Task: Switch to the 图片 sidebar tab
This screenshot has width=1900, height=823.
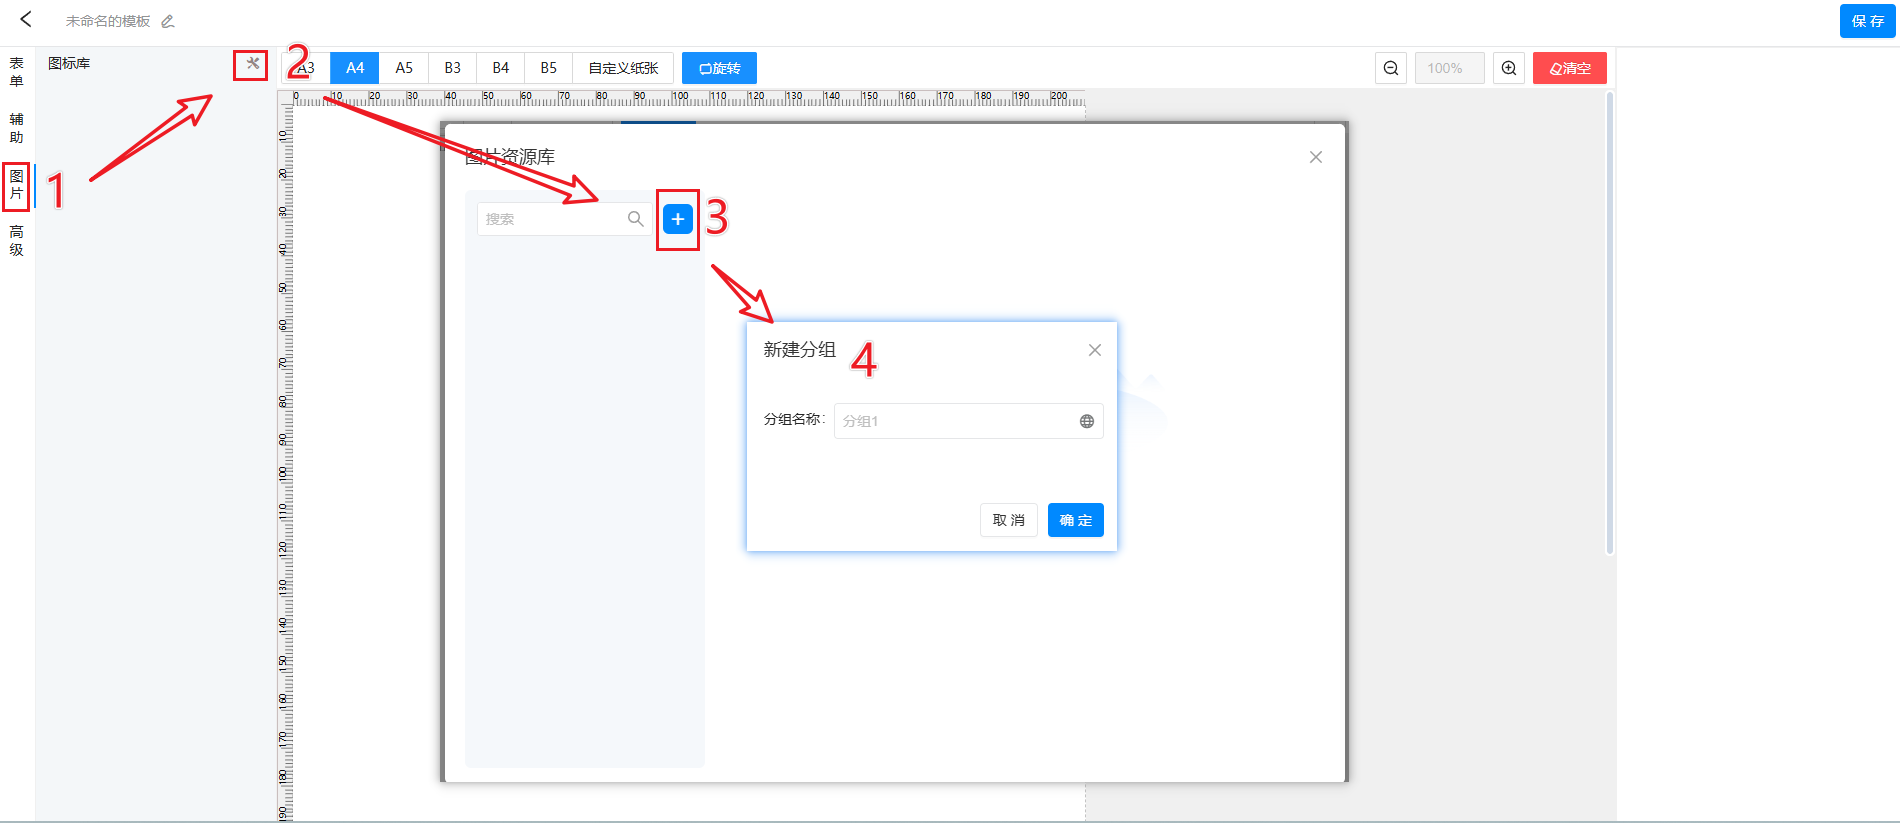Action: 17,185
